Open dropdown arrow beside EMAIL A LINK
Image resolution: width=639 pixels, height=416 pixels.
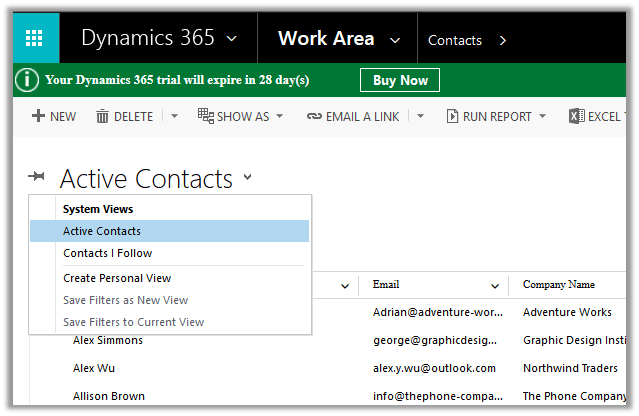coord(420,116)
